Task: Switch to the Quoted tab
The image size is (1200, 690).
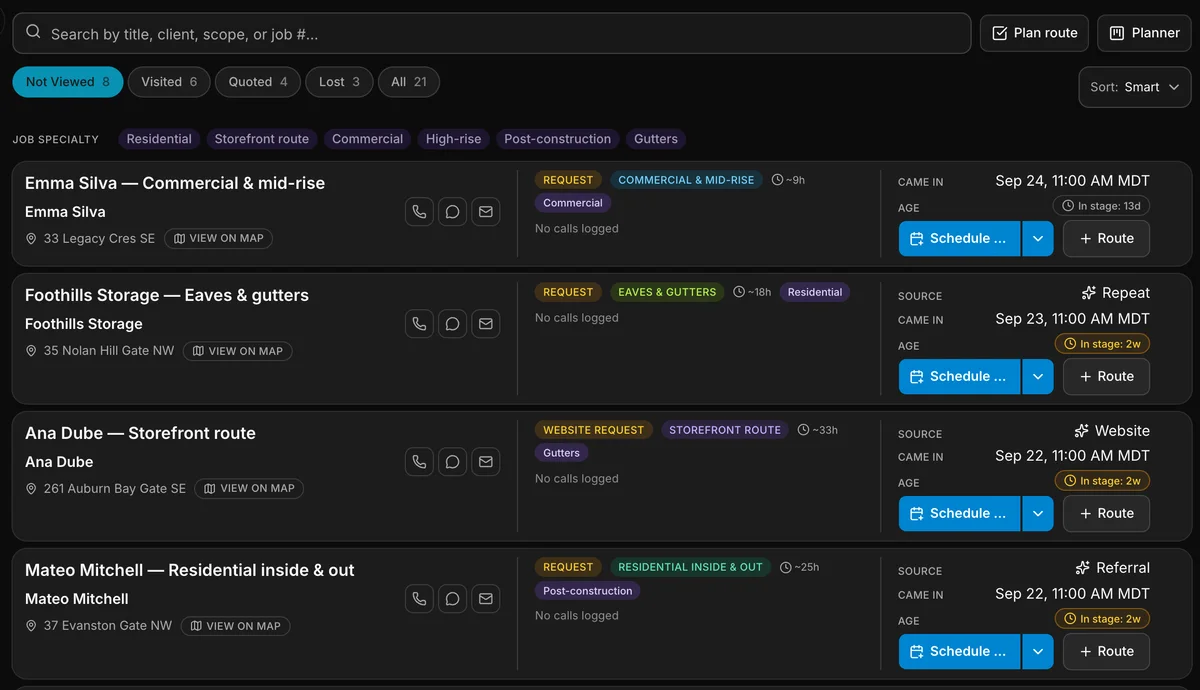Action: 258,82
